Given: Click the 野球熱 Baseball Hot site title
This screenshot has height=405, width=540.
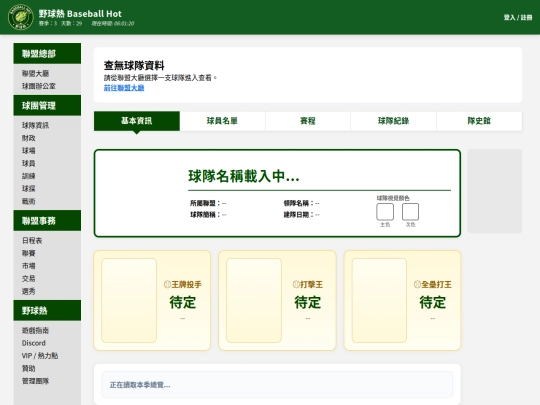Looking at the screenshot, I should click(80, 14).
